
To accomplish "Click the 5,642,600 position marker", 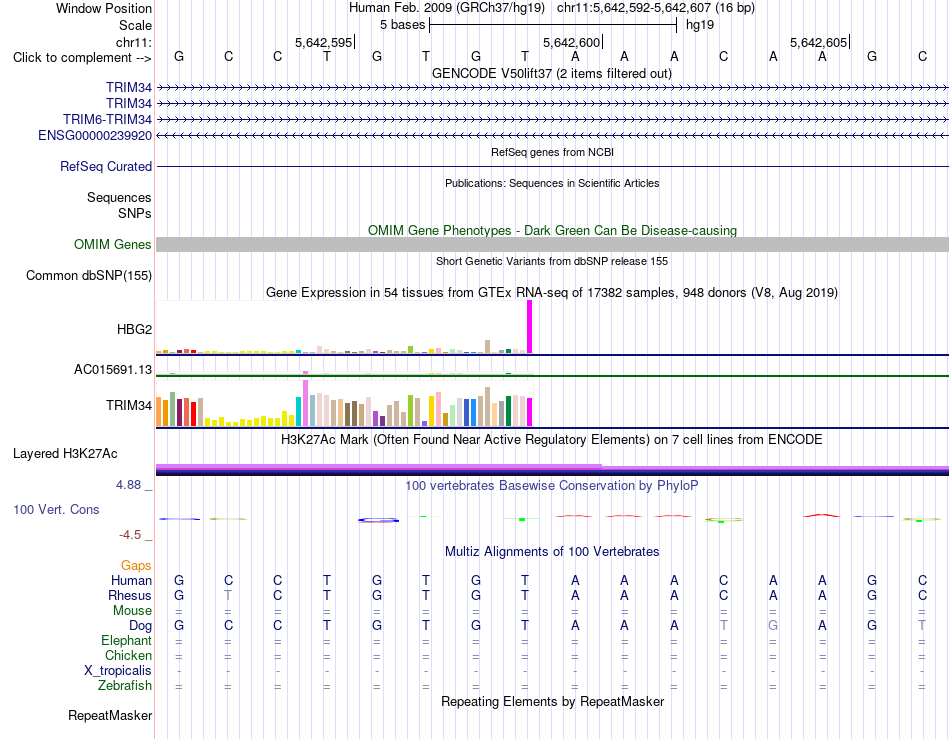I will click(572, 42).
